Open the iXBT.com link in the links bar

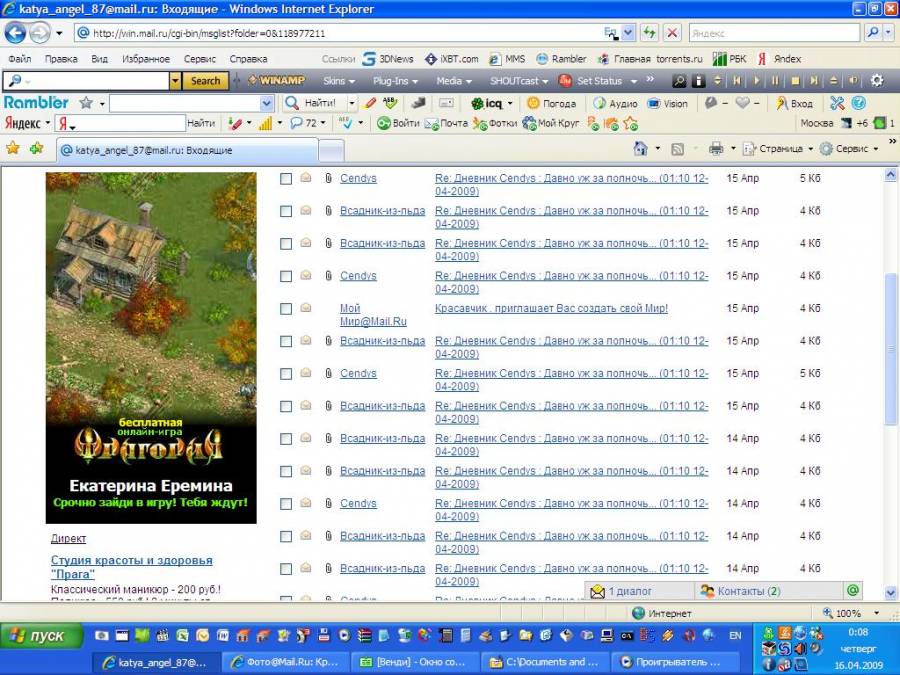(x=452, y=59)
